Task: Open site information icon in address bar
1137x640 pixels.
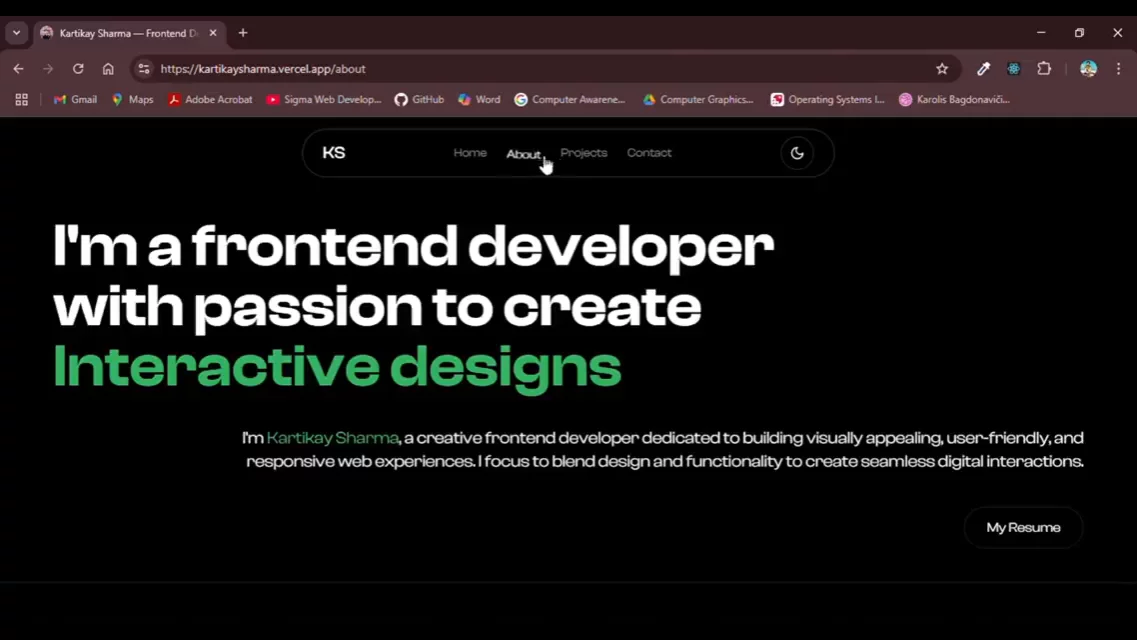Action: tap(144, 69)
